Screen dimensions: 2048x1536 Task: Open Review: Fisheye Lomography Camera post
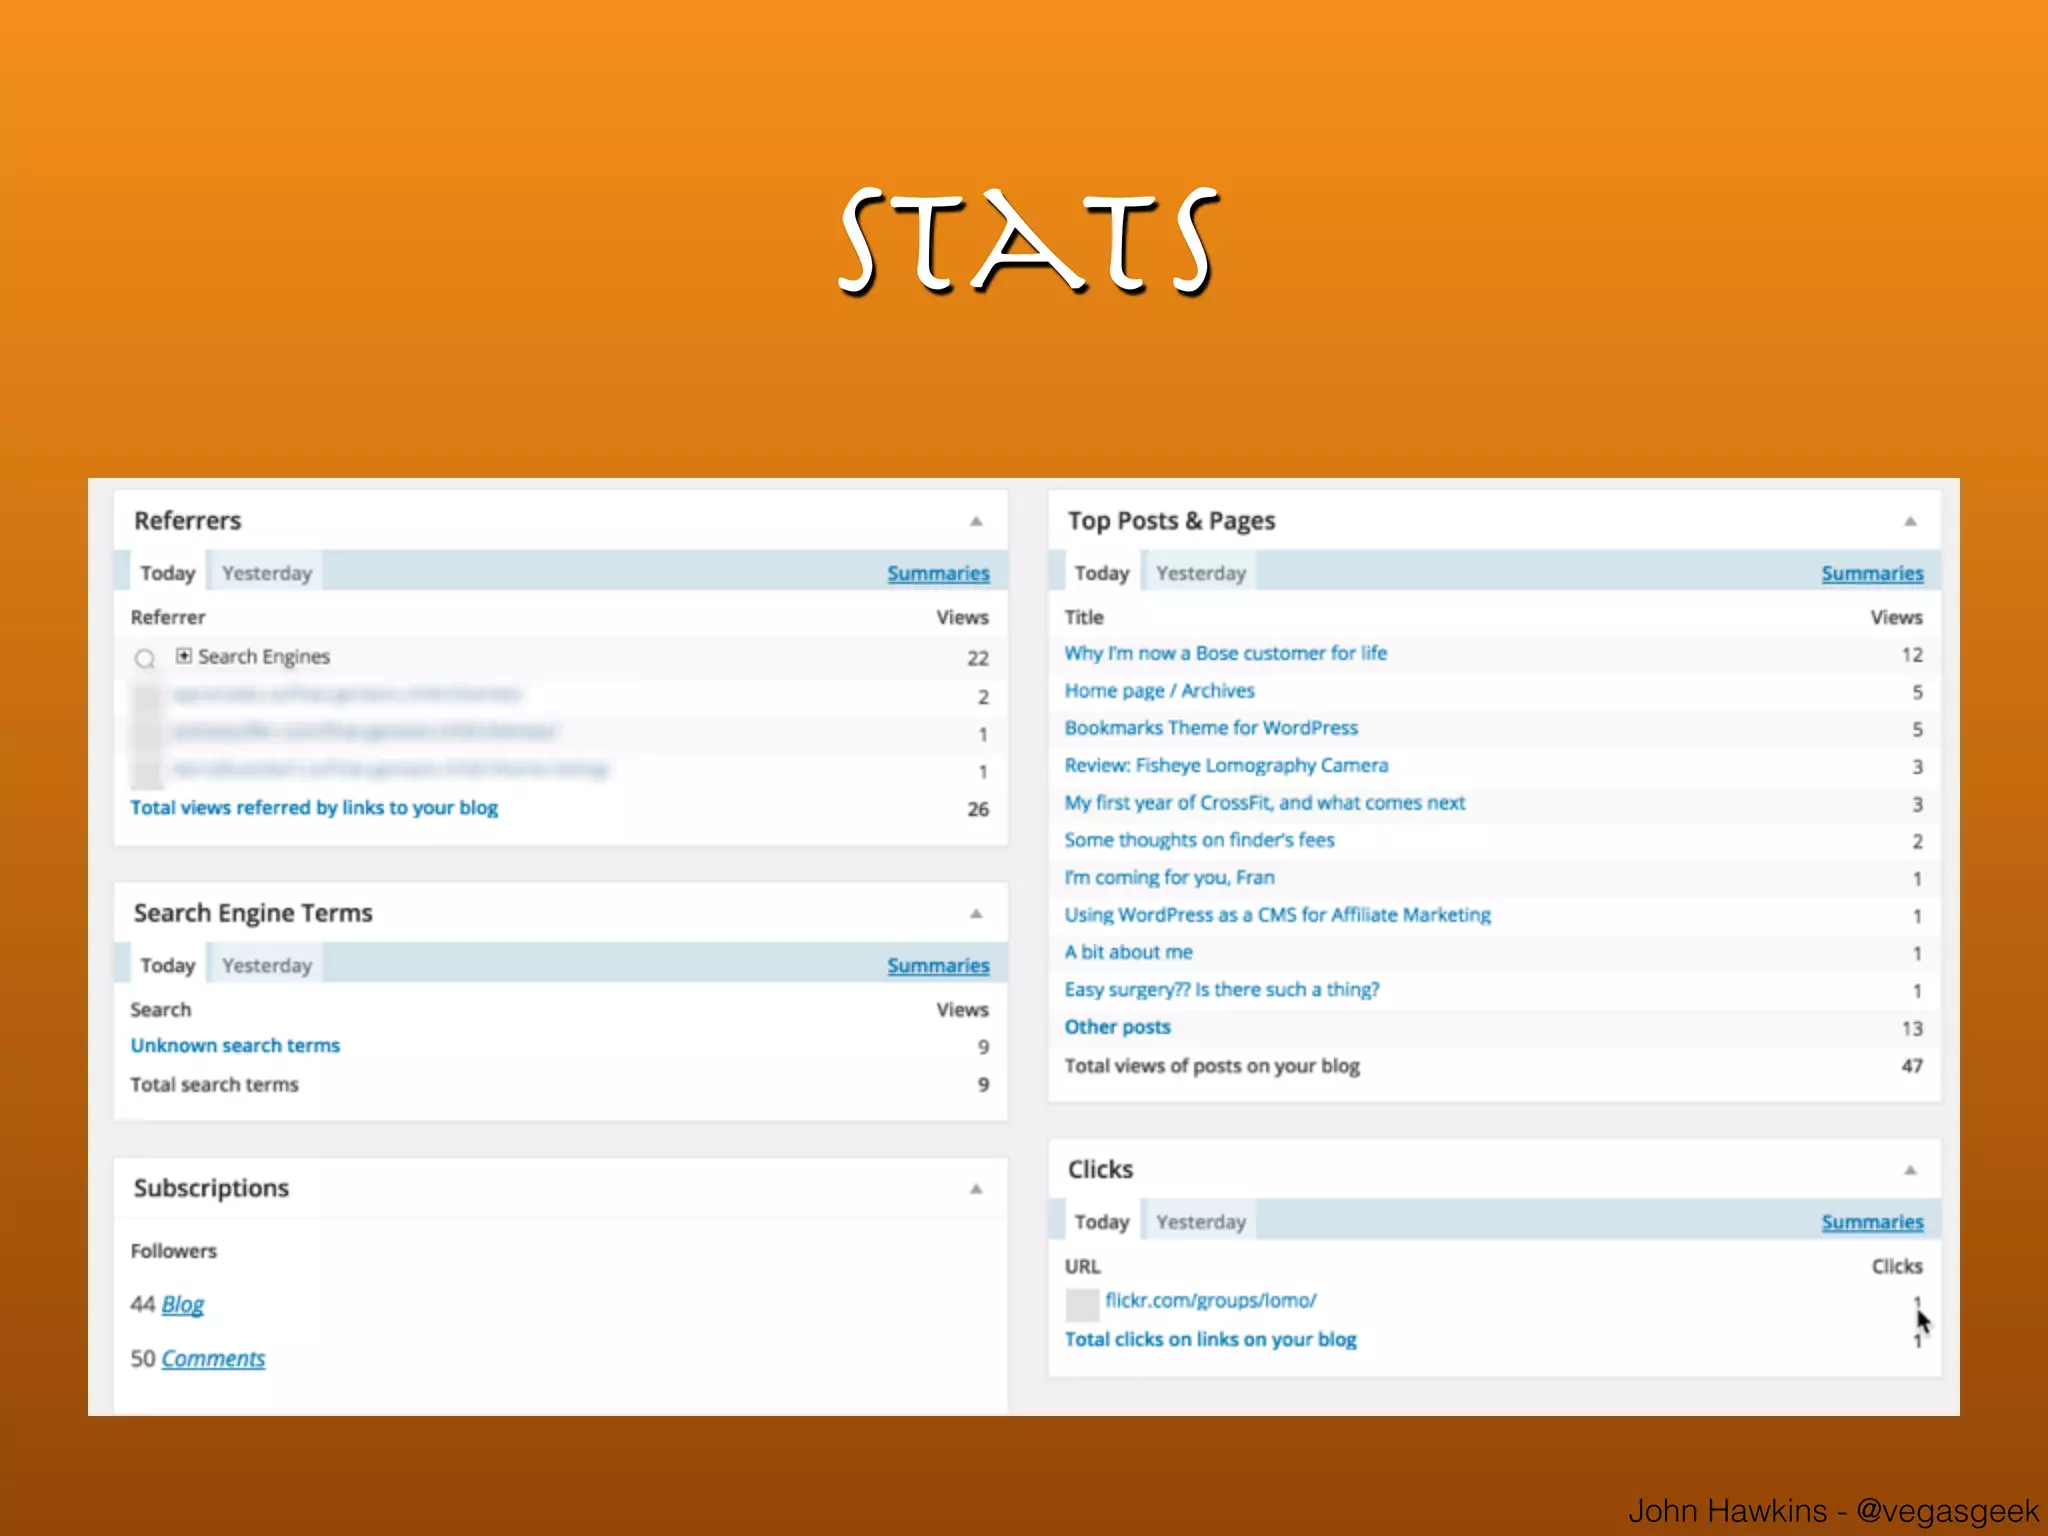click(1226, 765)
